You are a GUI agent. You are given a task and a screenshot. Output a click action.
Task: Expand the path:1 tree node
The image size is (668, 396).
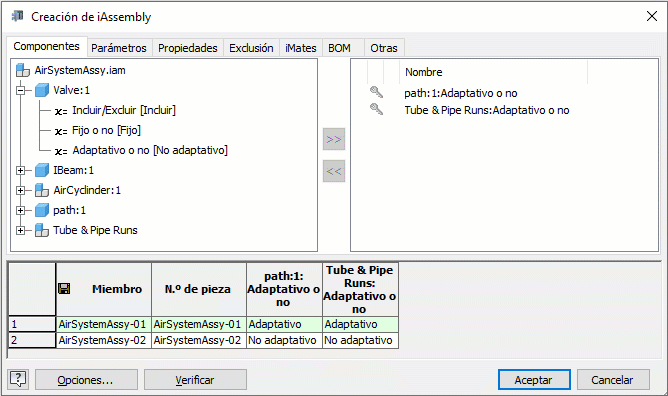20,210
